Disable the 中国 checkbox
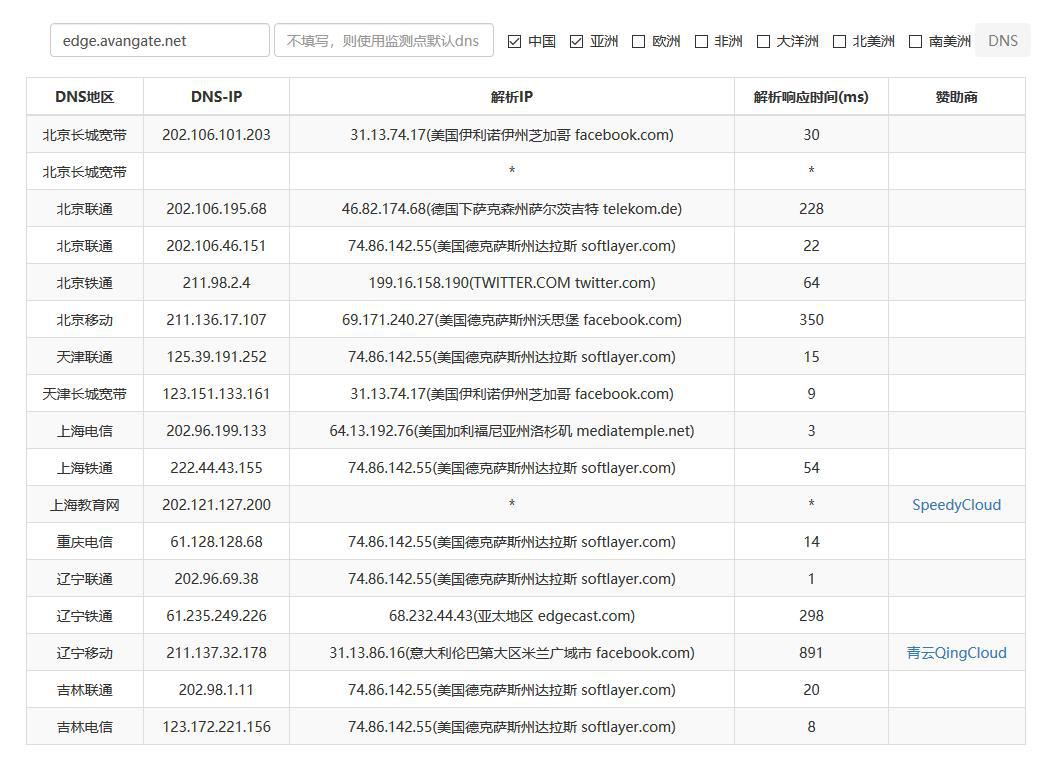The height and width of the screenshot is (763, 1041). pos(514,41)
